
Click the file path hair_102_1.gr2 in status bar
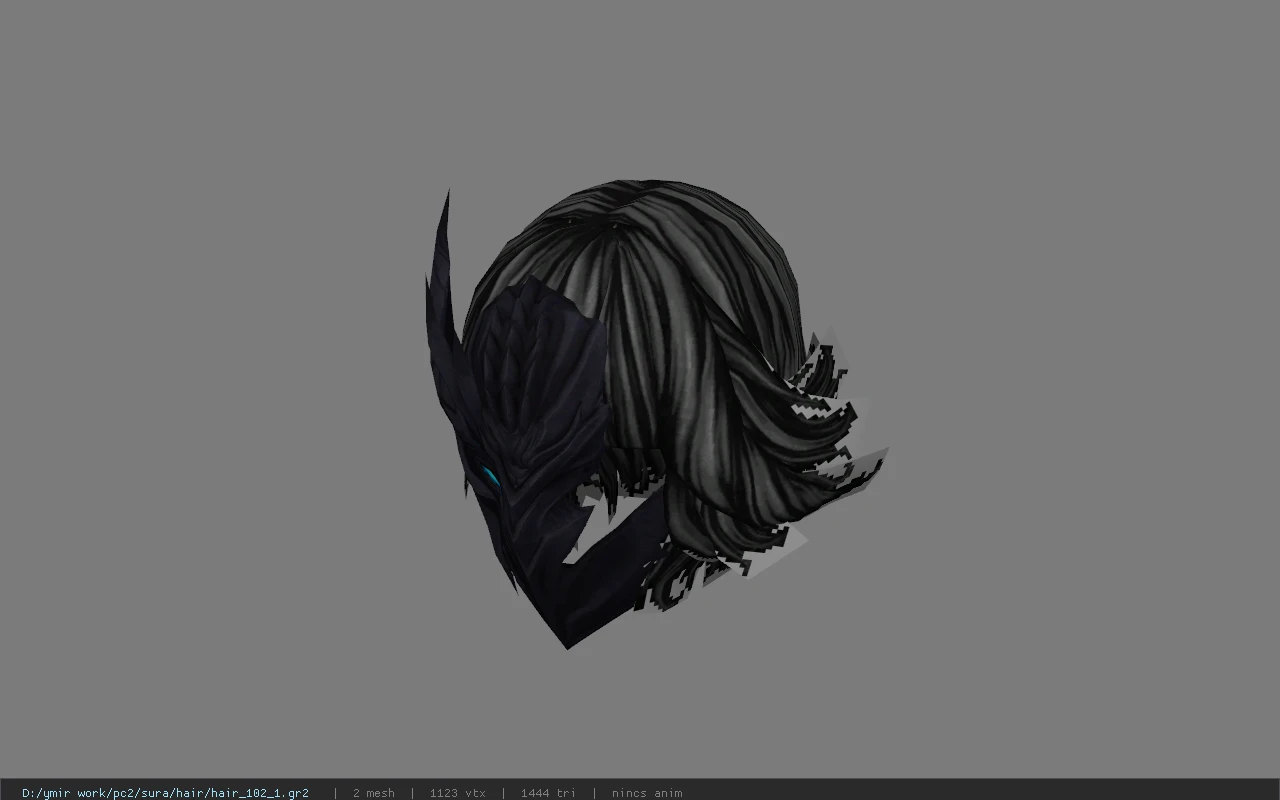coord(165,793)
